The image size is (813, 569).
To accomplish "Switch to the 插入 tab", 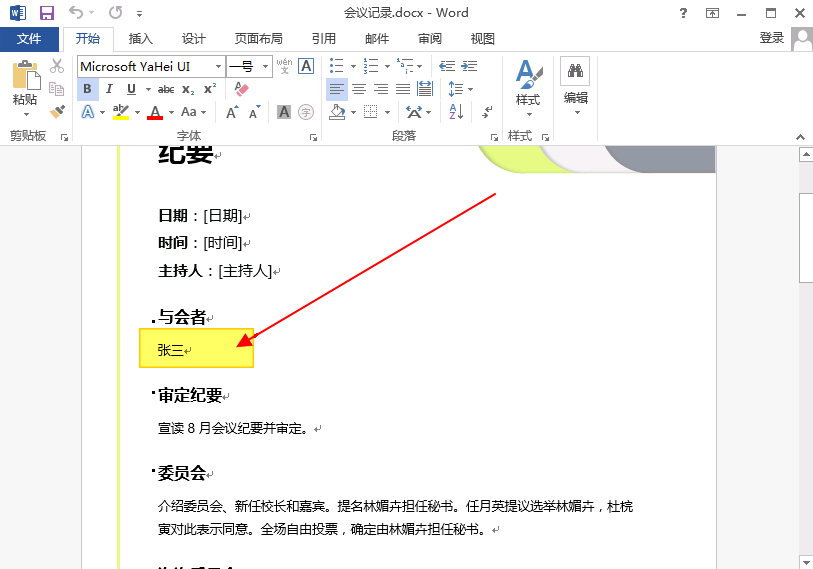I will click(141, 39).
